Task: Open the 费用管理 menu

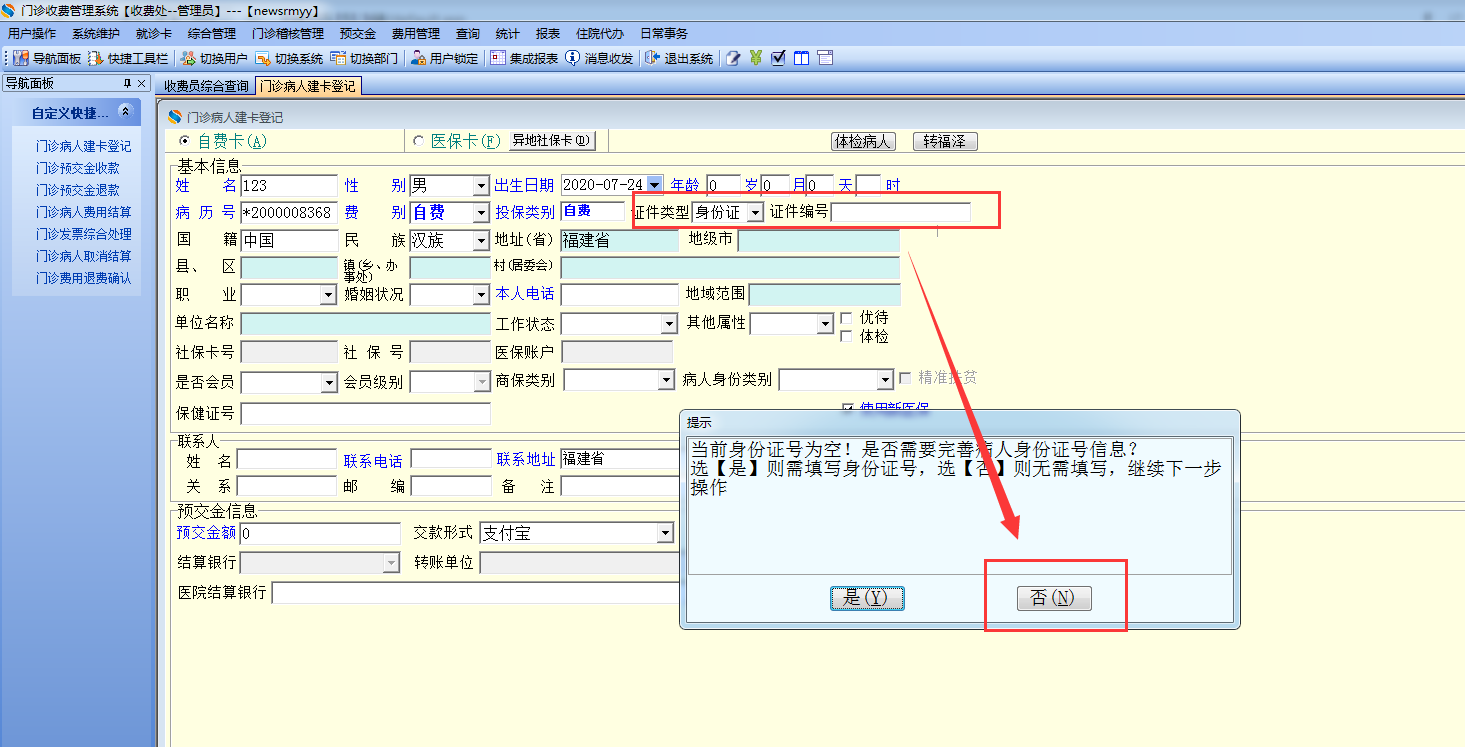Action: [x=416, y=34]
